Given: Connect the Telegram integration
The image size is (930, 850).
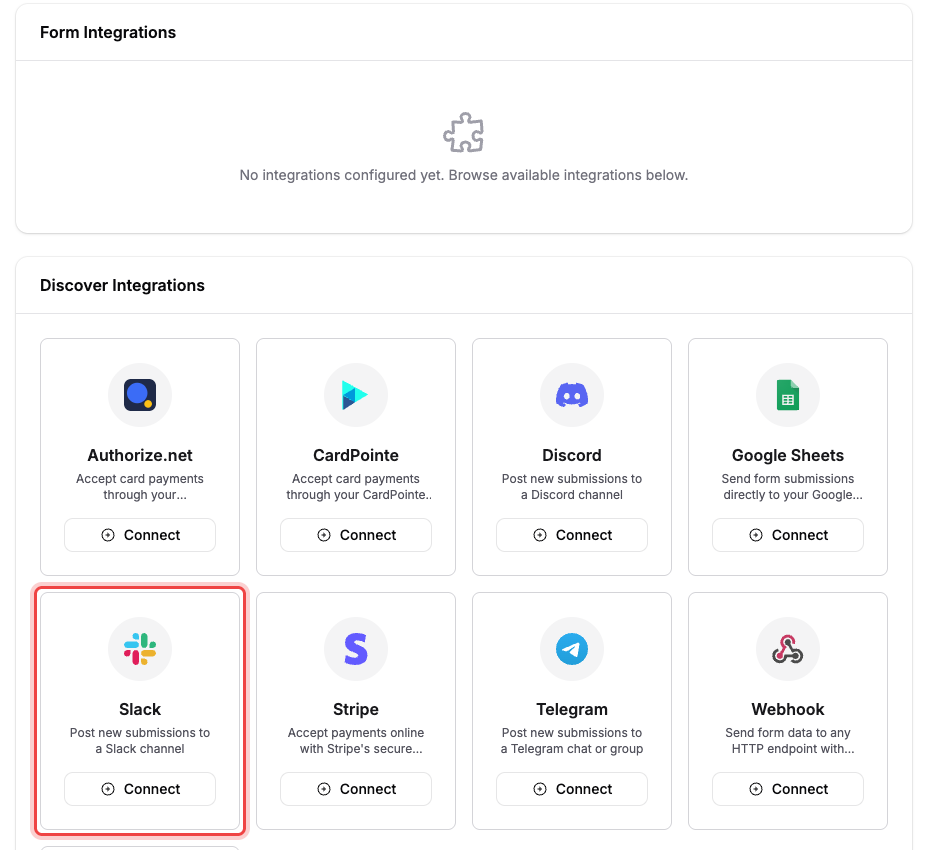Looking at the screenshot, I should [572, 789].
